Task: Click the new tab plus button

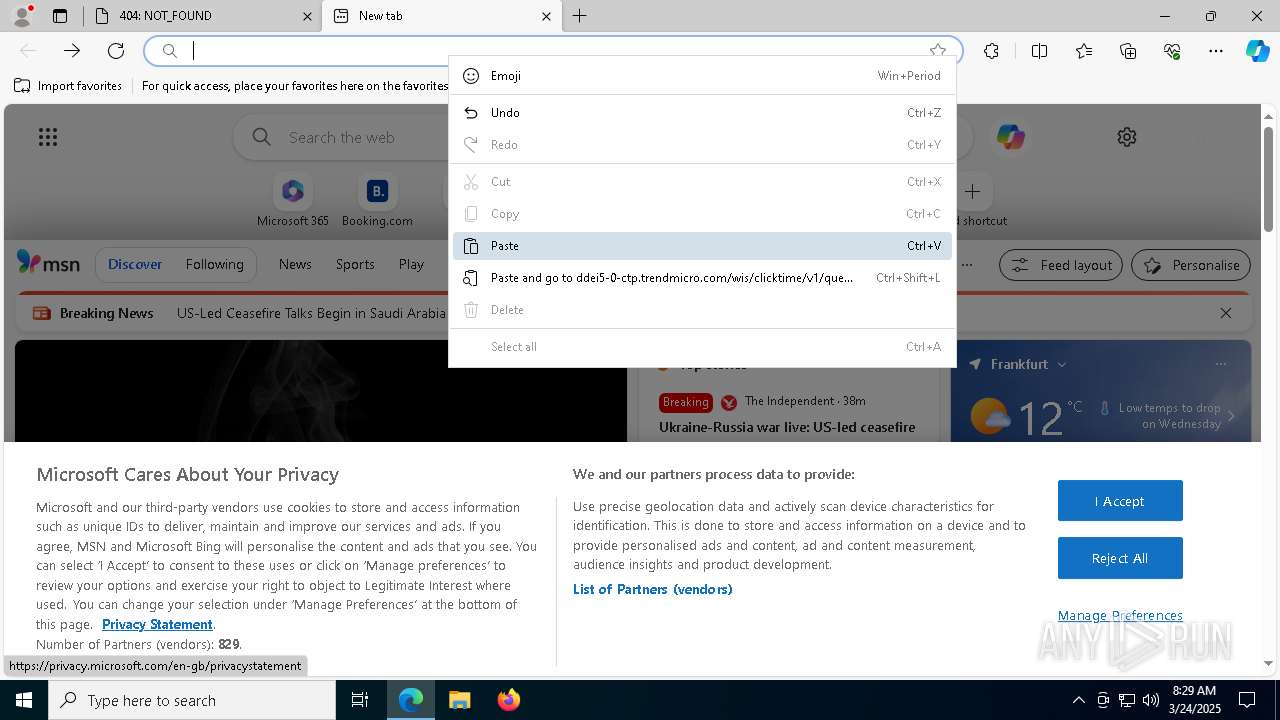Action: pos(579,16)
